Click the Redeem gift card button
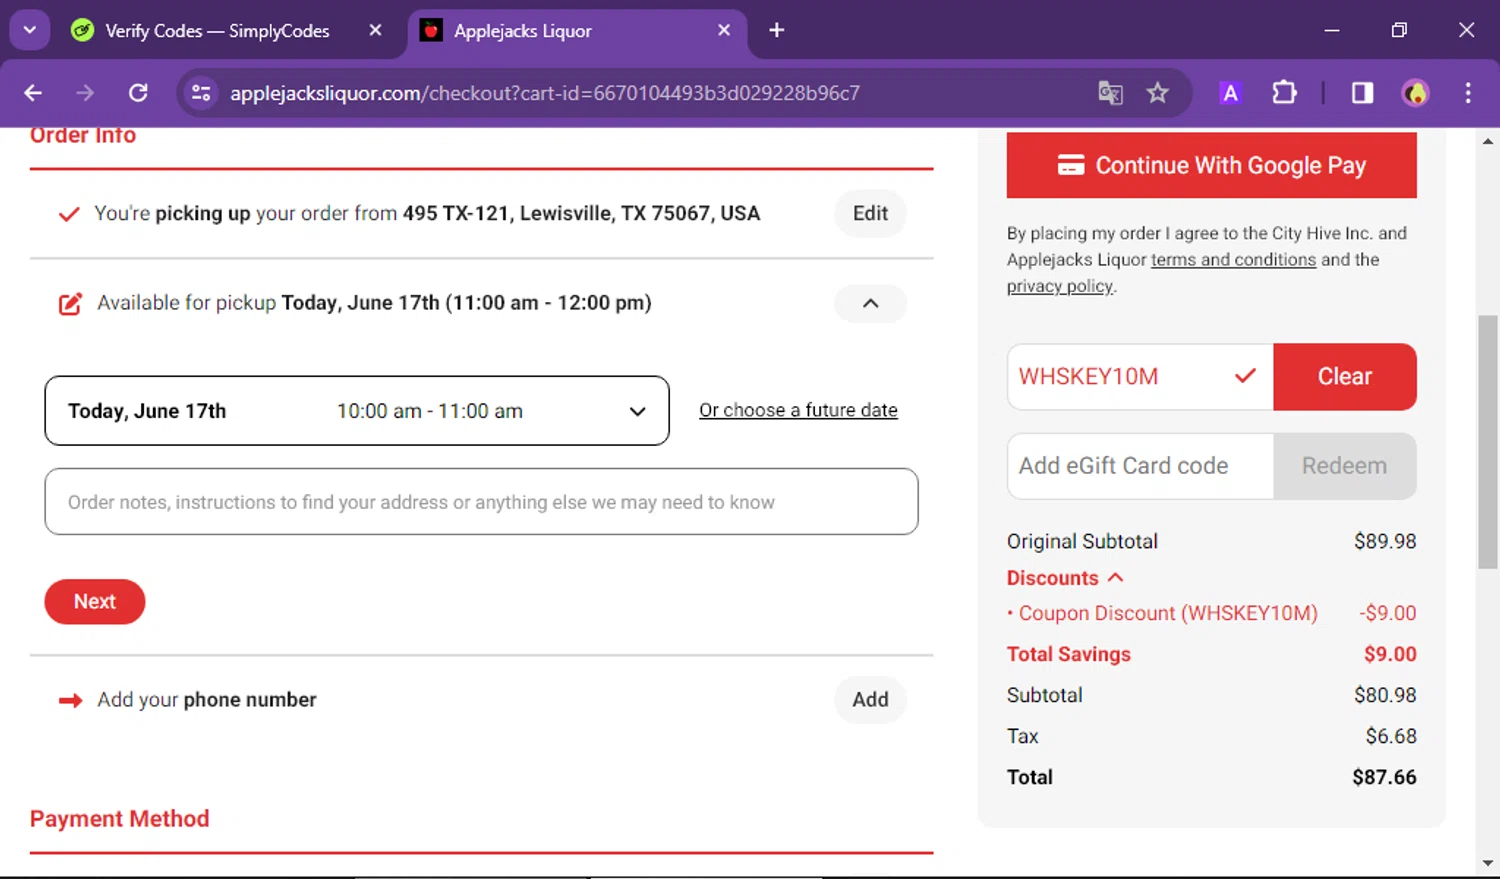 (1345, 466)
